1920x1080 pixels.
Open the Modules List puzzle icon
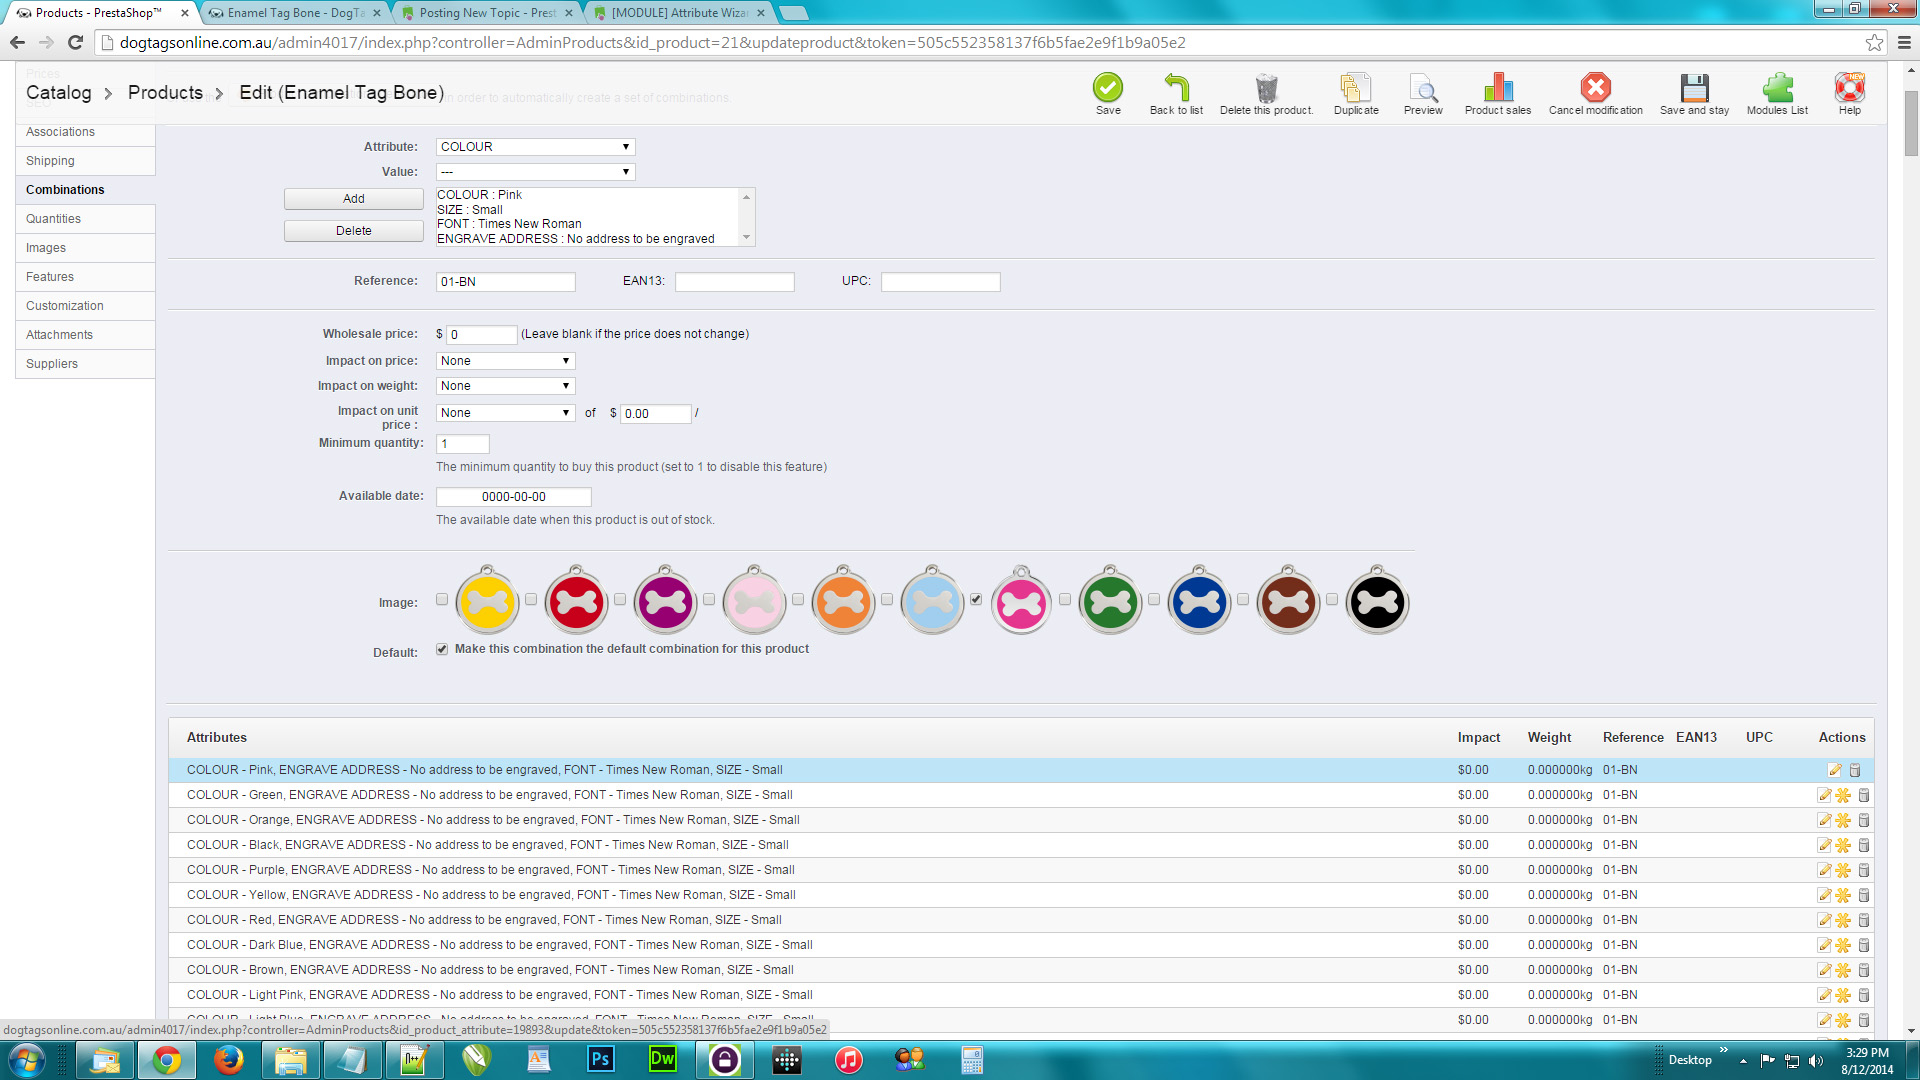1777,88
